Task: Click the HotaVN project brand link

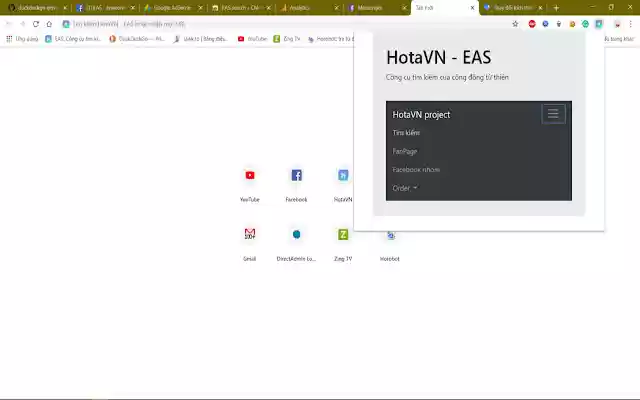Action: click(x=421, y=115)
